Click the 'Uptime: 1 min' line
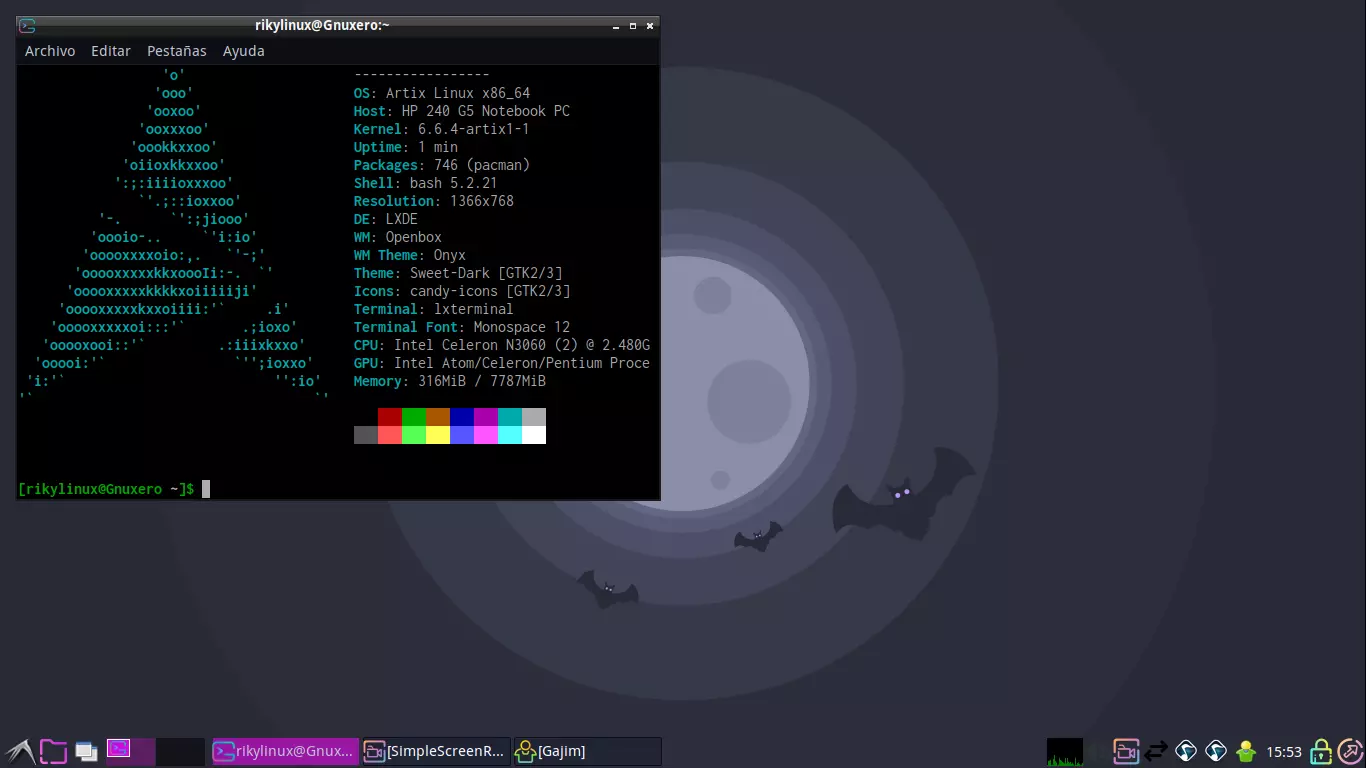The image size is (1366, 768). pos(406,147)
